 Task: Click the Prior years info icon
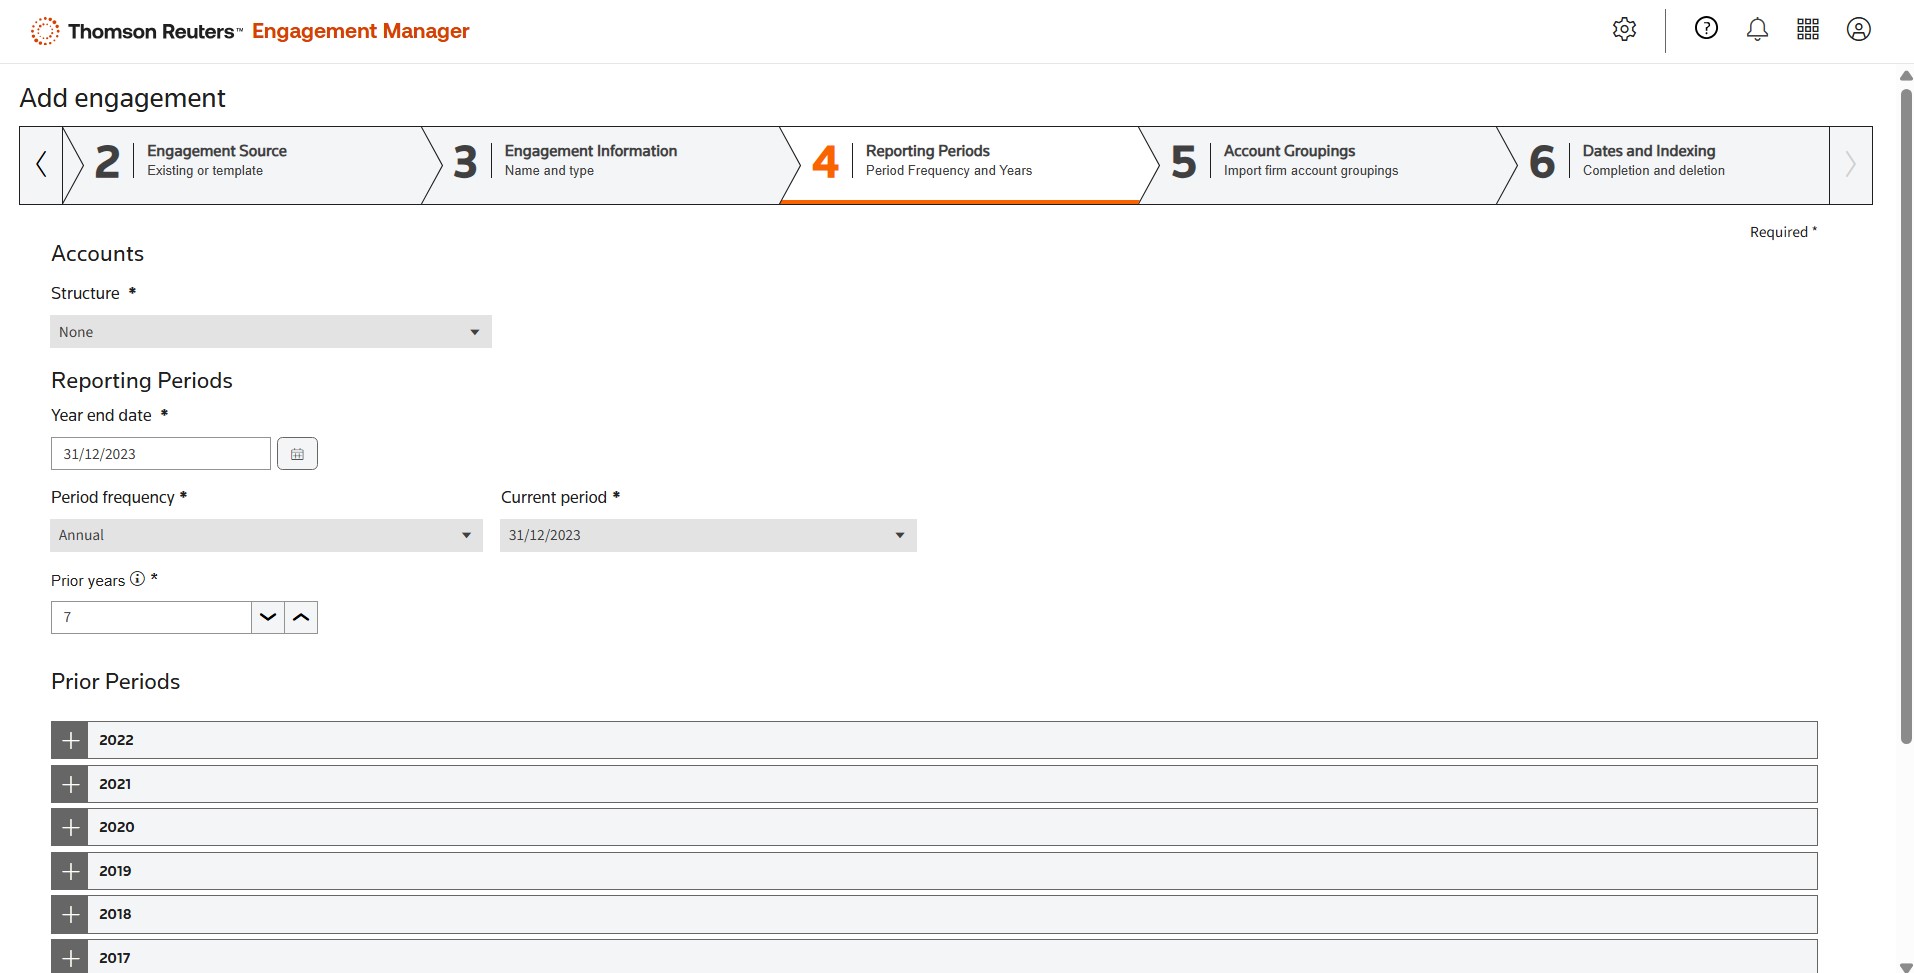pos(138,579)
